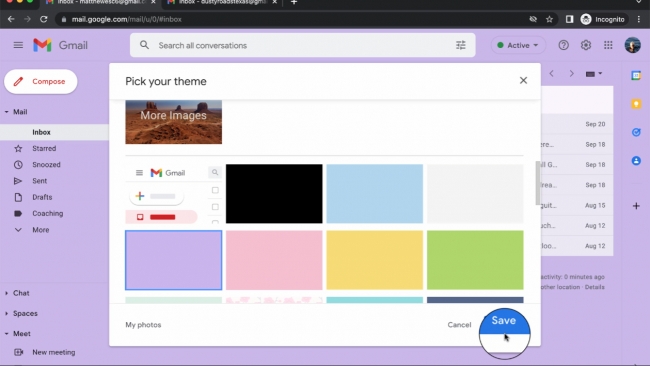Click the browser back arrow

click(x=11, y=19)
